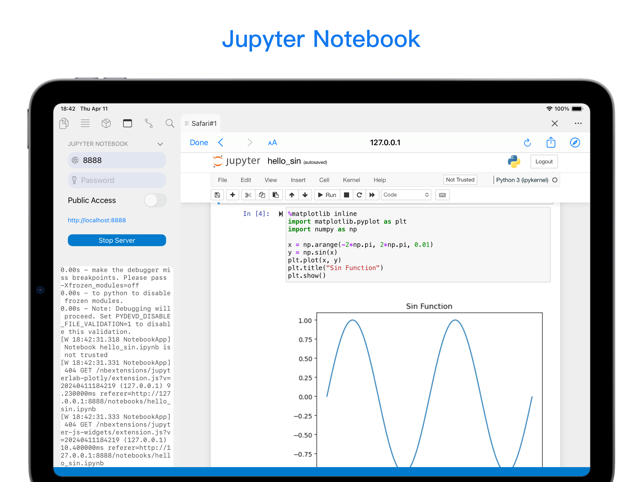This screenshot has height=482, width=643.
Task: Restart kernel and run all fast-forward icon
Action: [372, 195]
